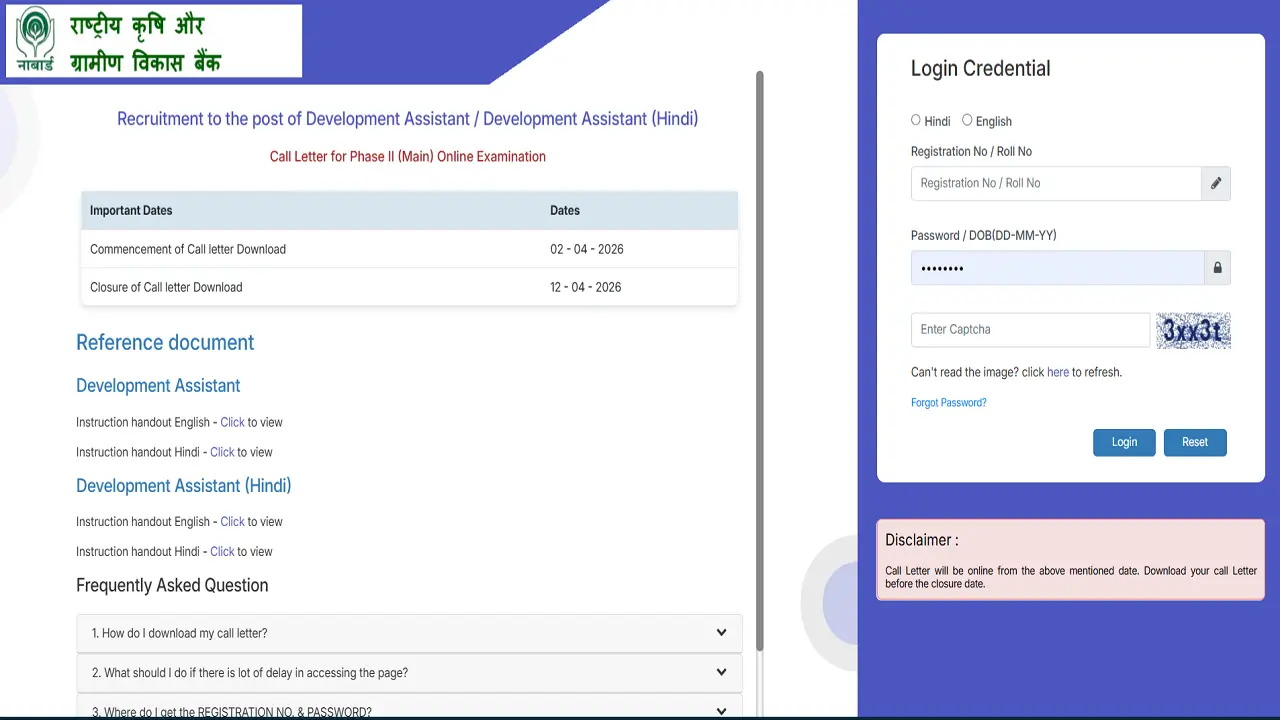Open the Forgot Password link
Viewport: 1280px width, 720px height.
(x=948, y=402)
